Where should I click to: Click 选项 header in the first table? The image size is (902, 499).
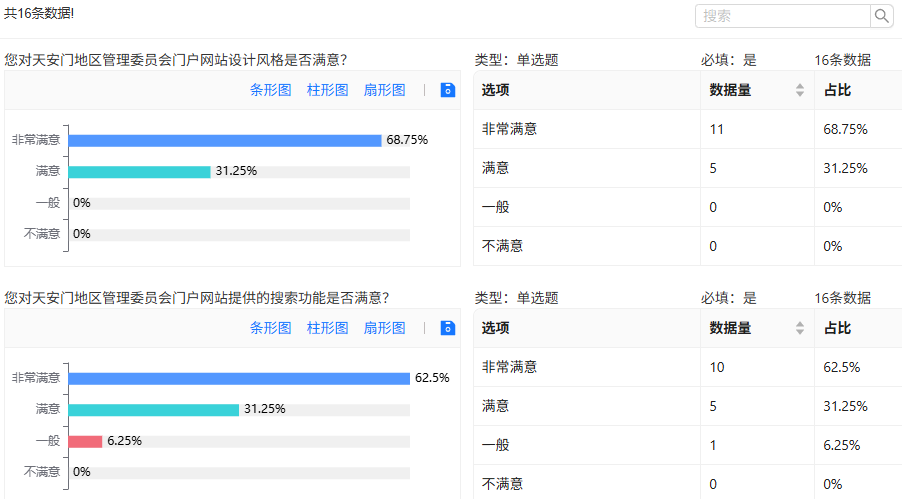pyautogui.click(x=496, y=91)
